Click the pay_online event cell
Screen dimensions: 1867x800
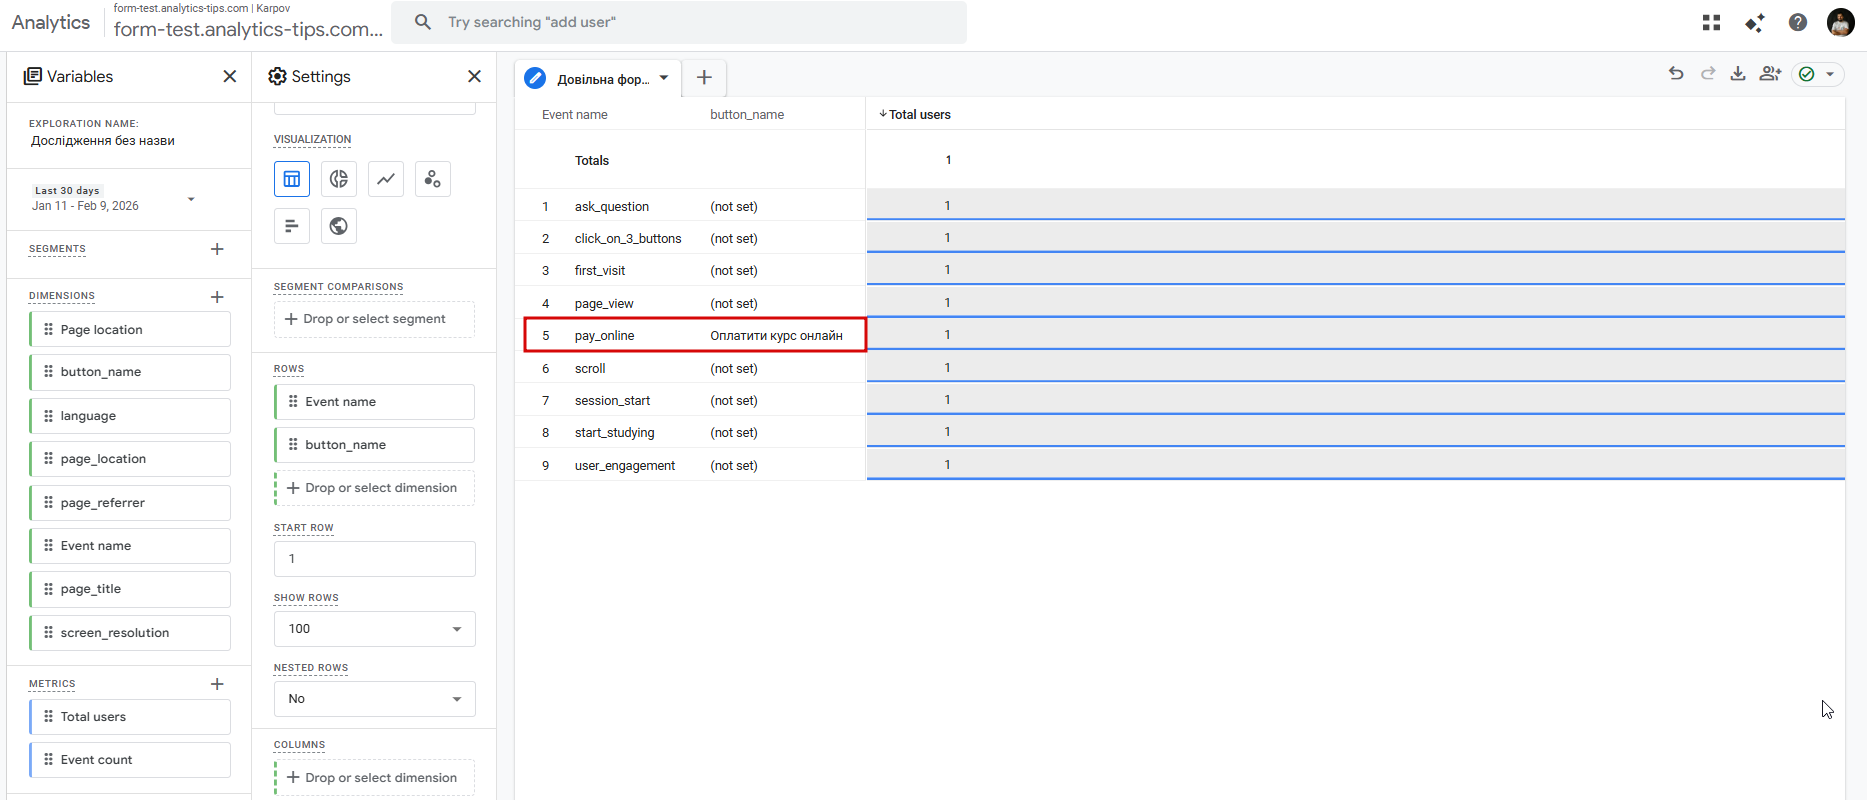point(605,336)
